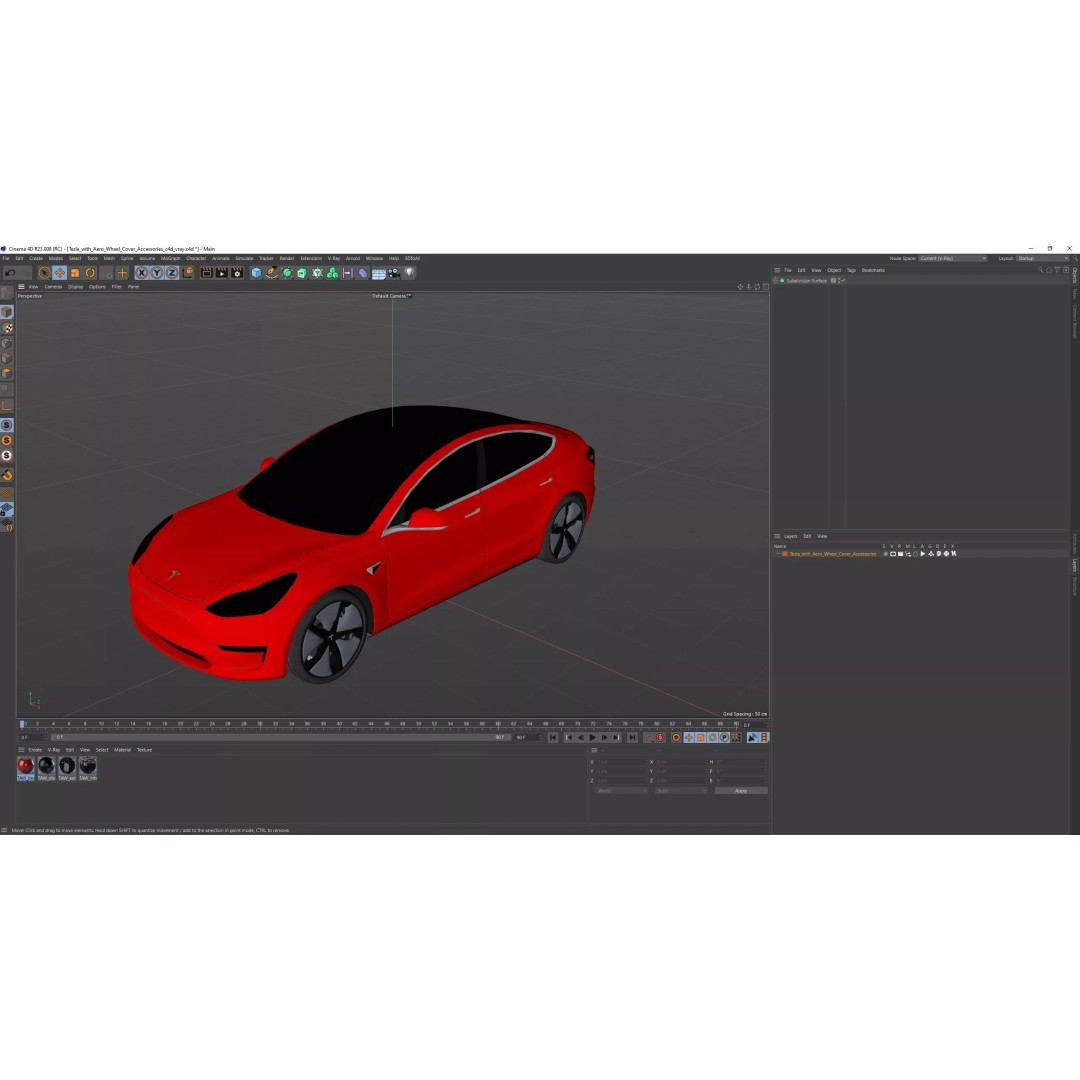This screenshot has width=1080, height=1080.
Task: Toggle Scale keyframe recording
Action: click(x=700, y=737)
